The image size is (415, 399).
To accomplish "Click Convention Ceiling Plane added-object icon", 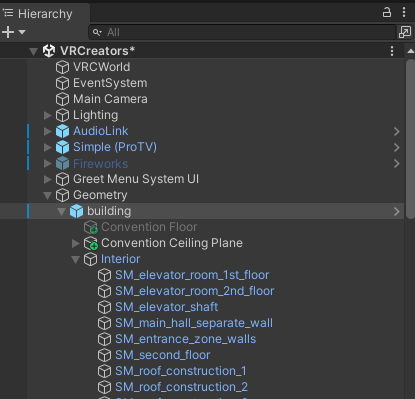I will pos(91,243).
